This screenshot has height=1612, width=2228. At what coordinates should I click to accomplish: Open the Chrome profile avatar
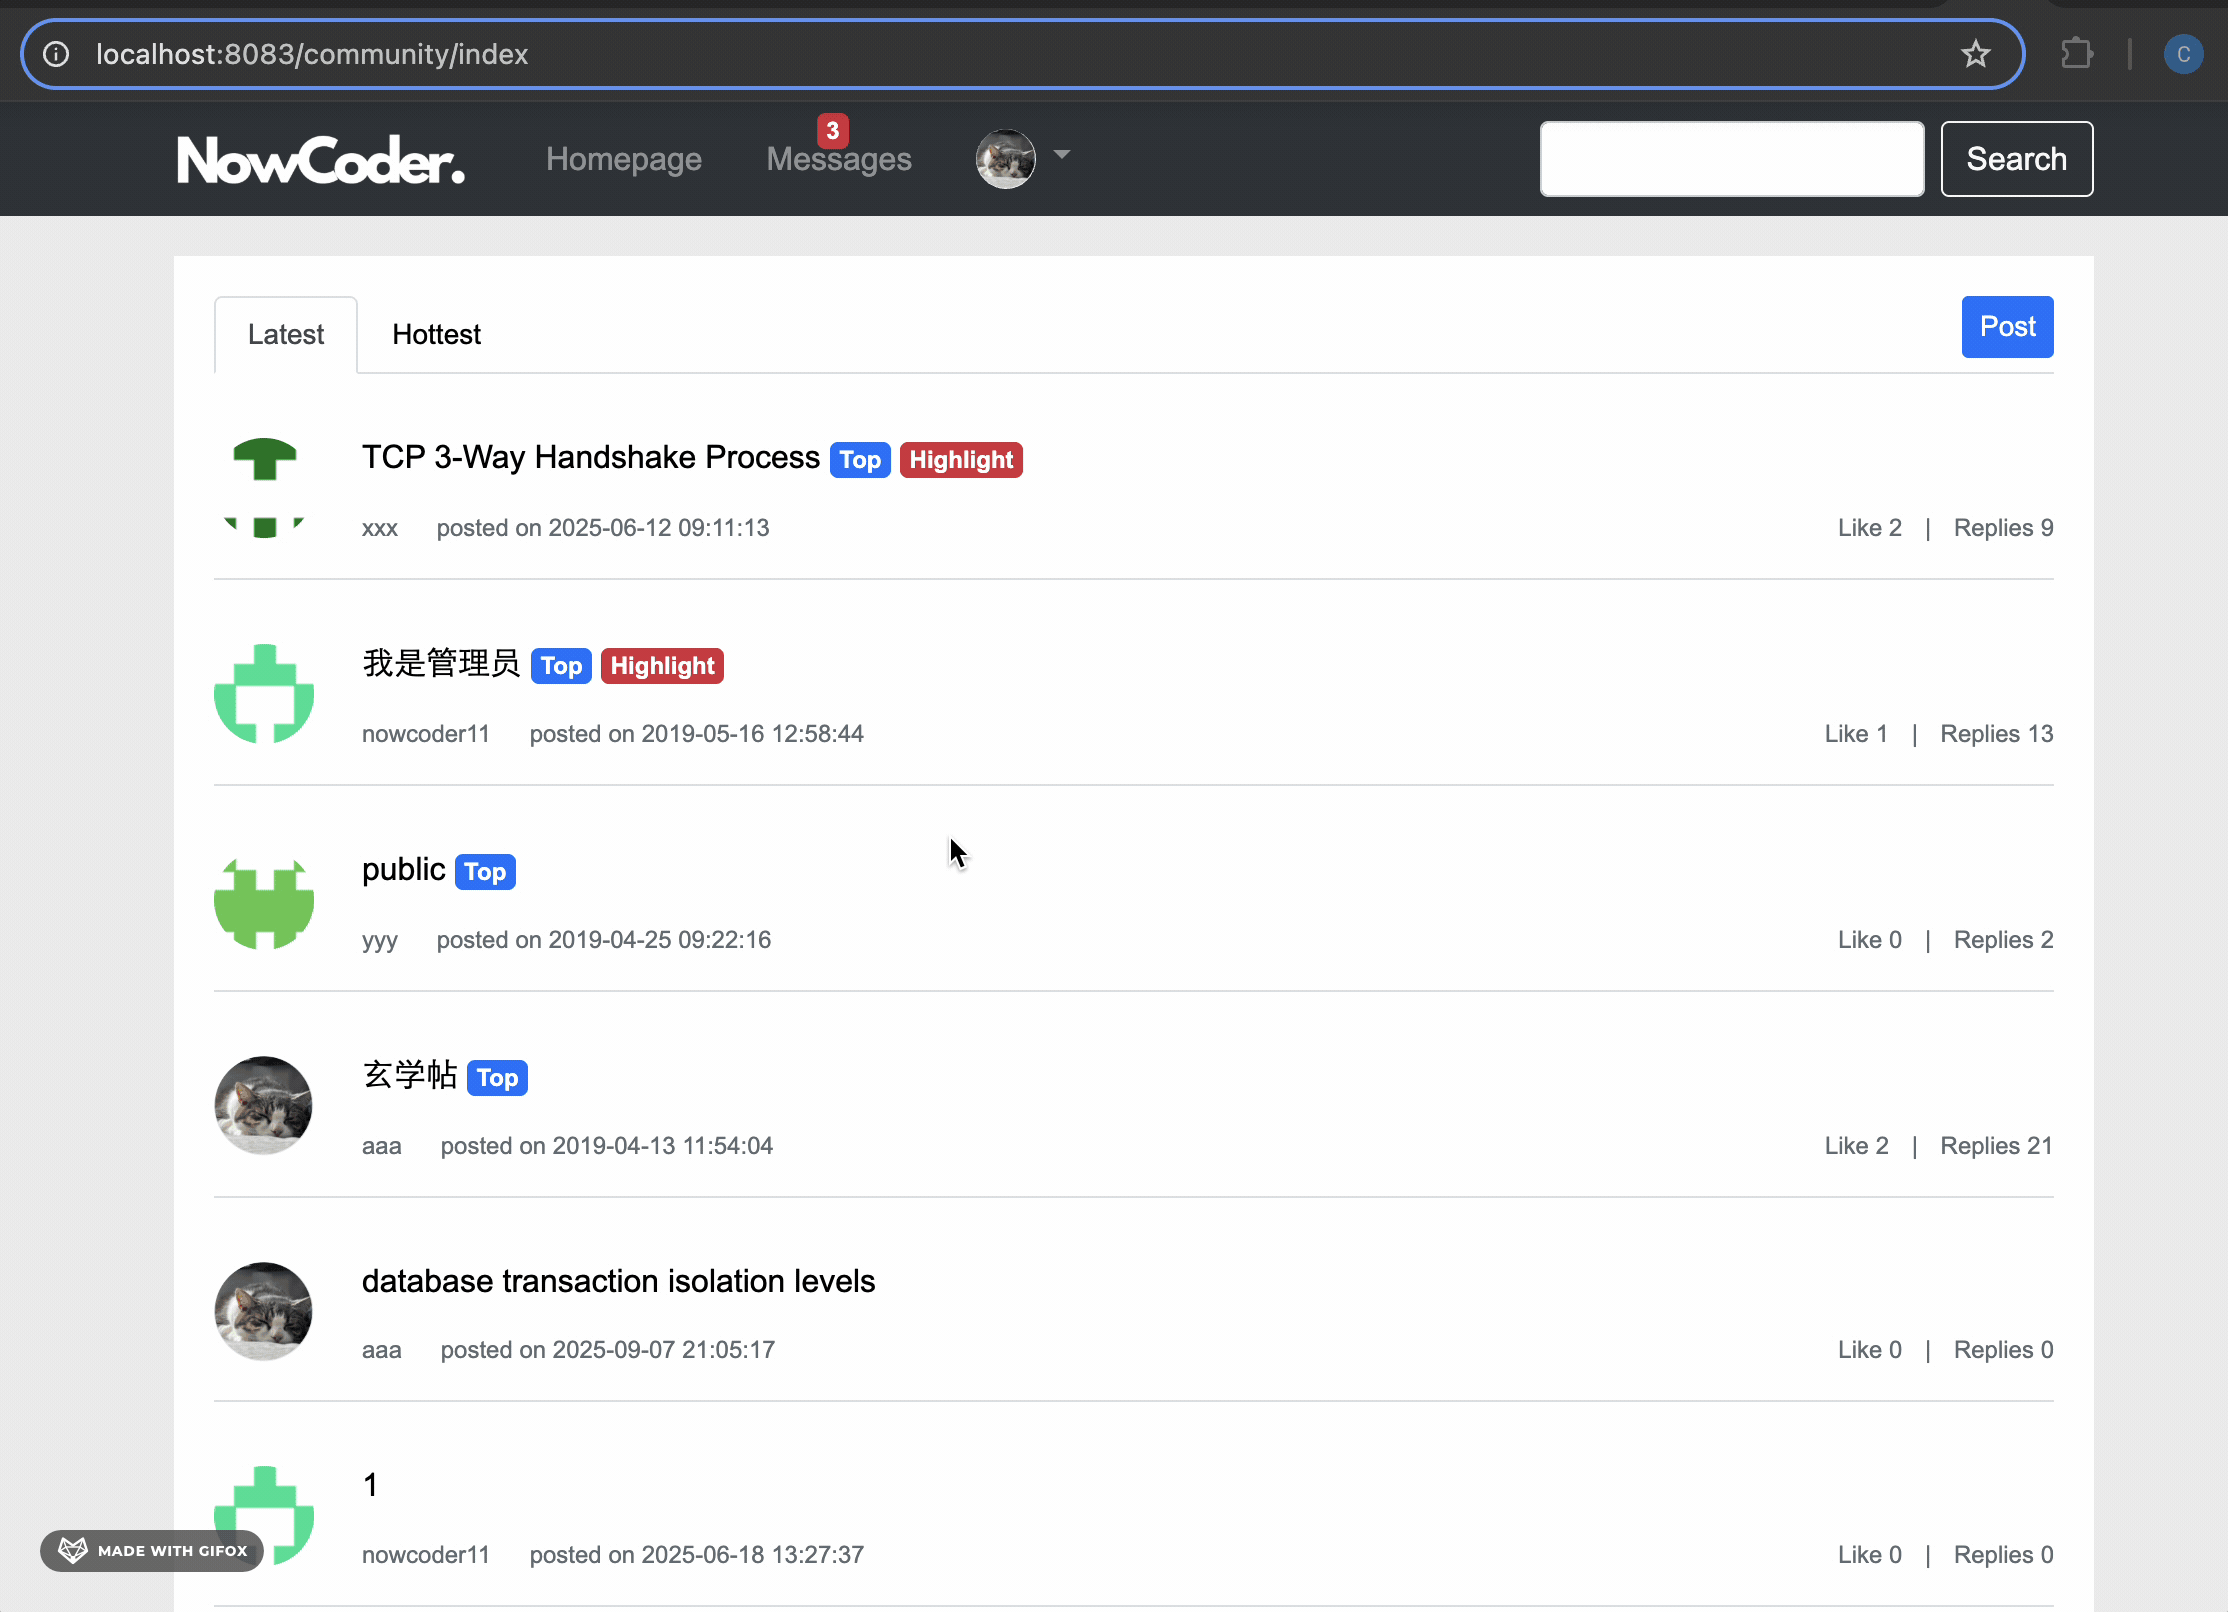[x=2183, y=54]
